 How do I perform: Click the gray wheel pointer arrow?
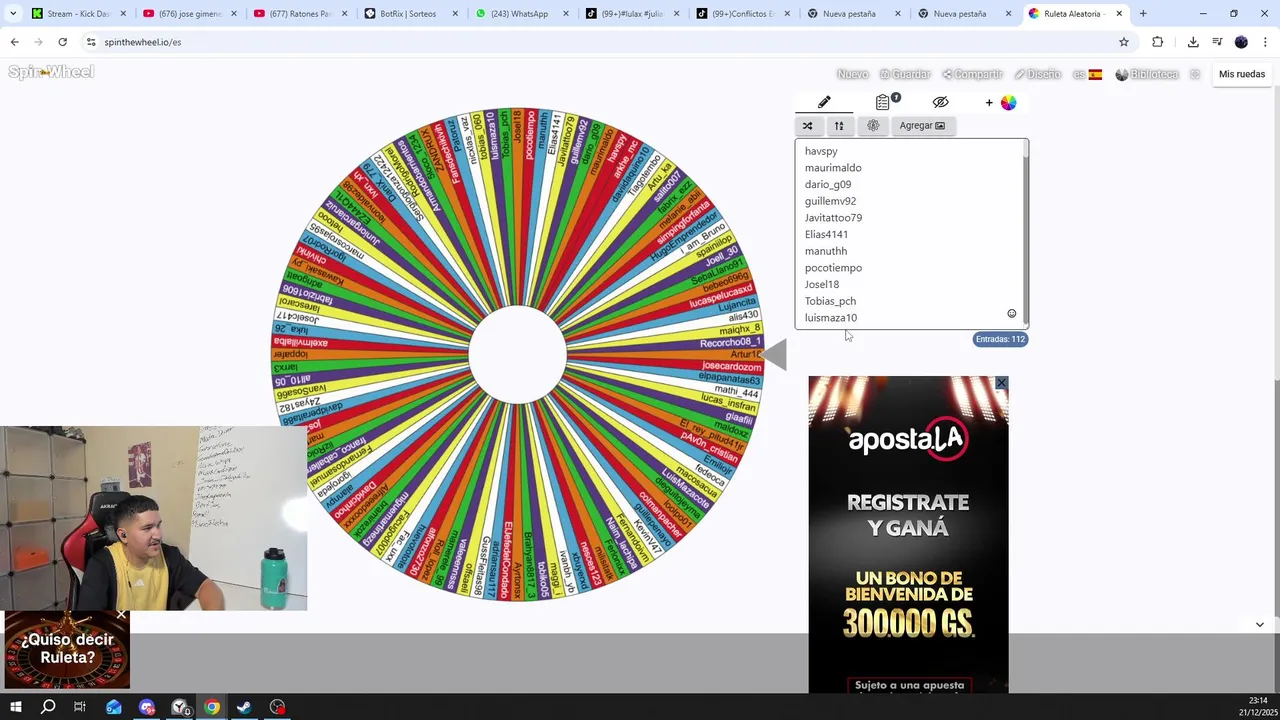pos(774,355)
